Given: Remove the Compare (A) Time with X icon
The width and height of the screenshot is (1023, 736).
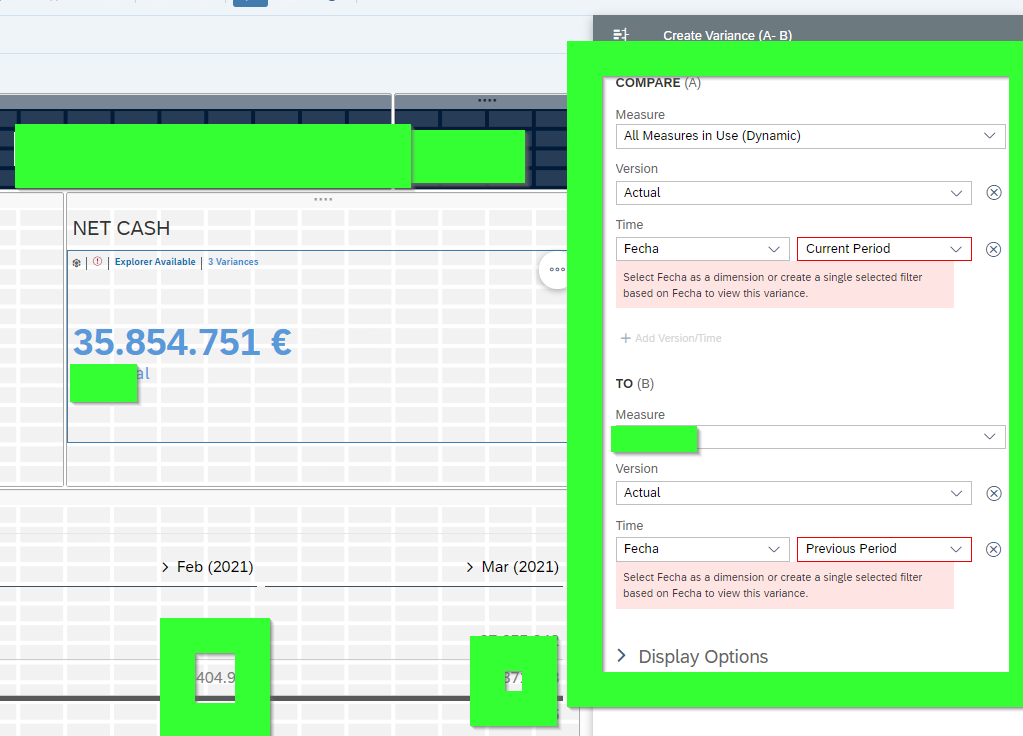Looking at the screenshot, I should [993, 249].
